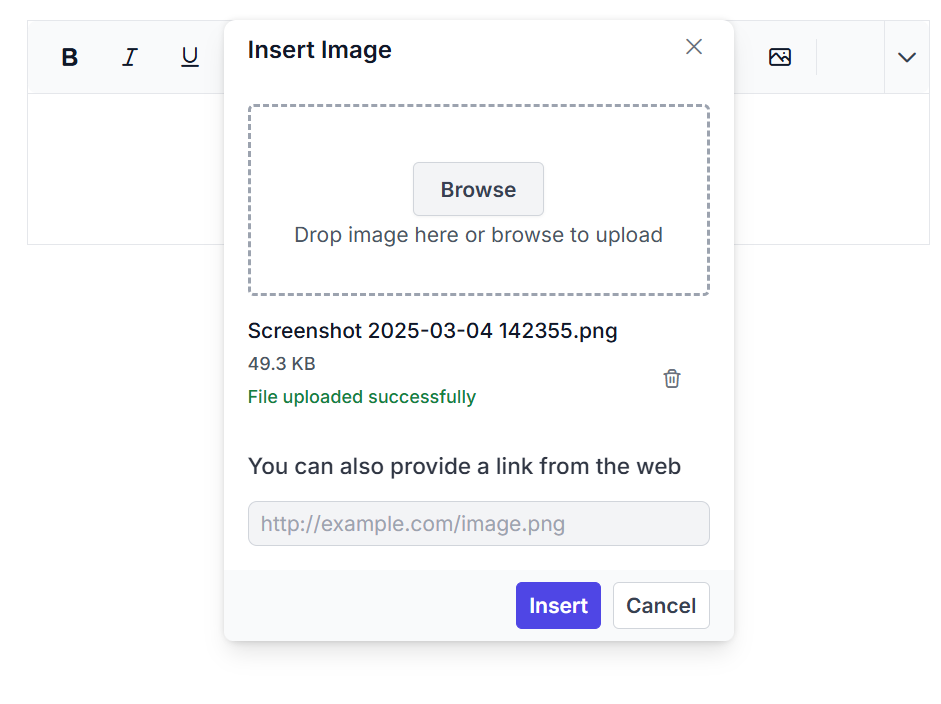Click the http://example.com/image.png URL field
941x704 pixels.
pyautogui.click(x=478, y=523)
